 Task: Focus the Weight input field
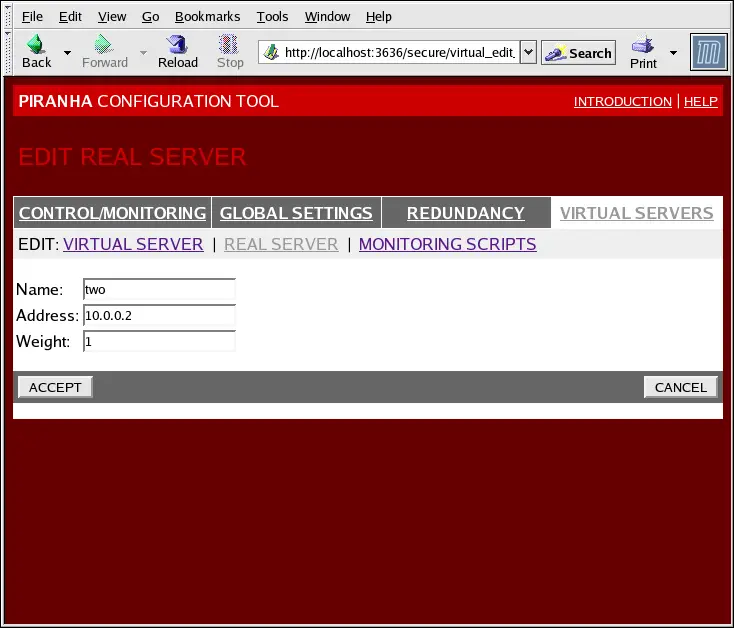(159, 342)
